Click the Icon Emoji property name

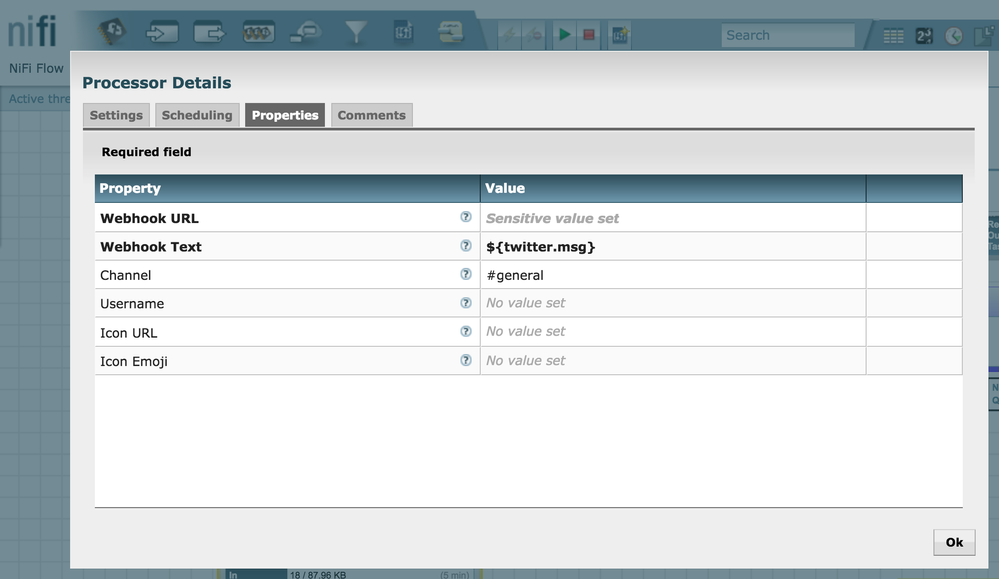coord(134,362)
